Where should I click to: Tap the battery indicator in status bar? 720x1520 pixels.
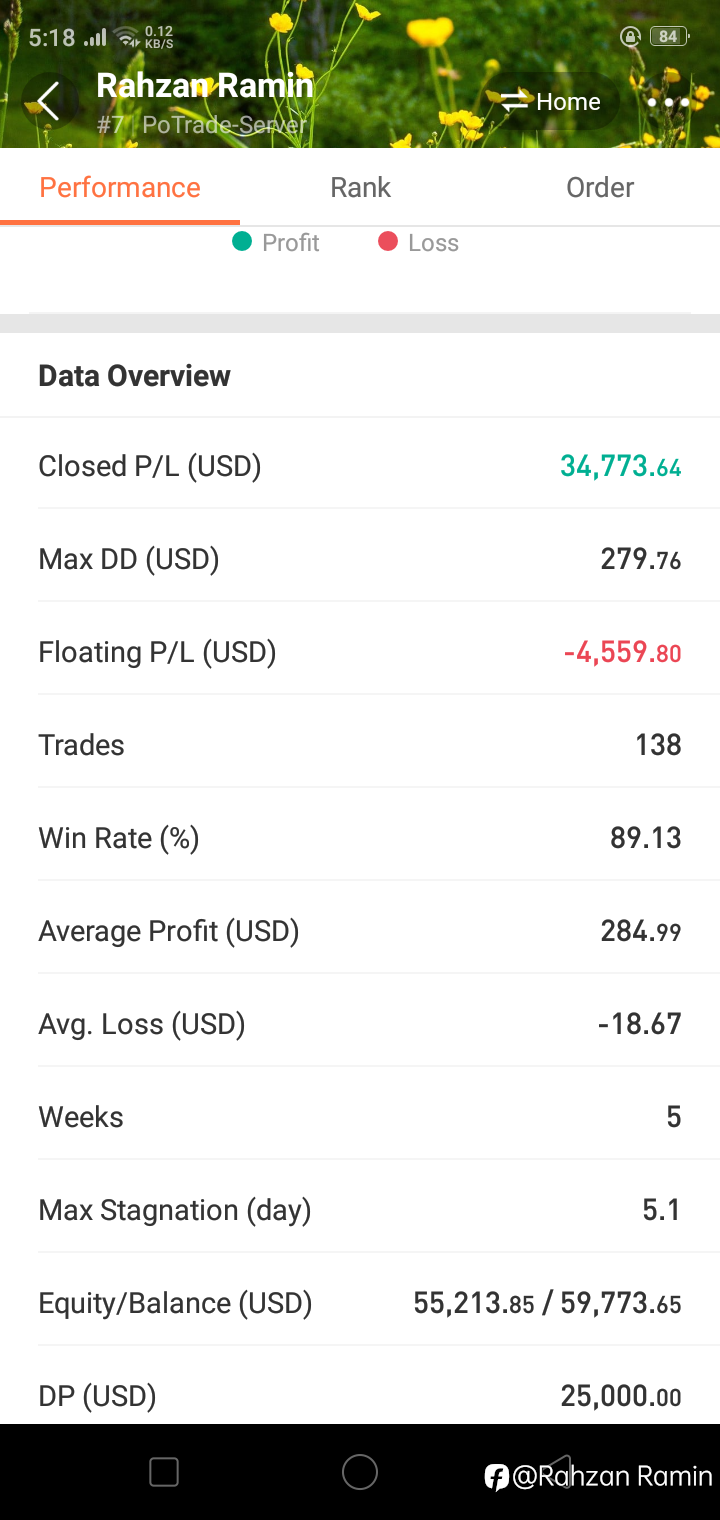coord(669,37)
